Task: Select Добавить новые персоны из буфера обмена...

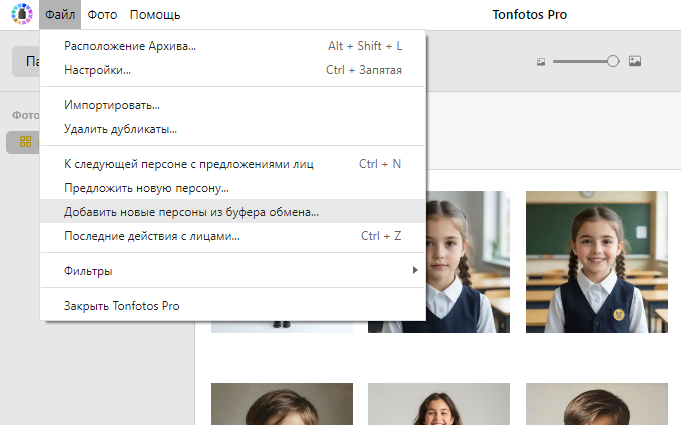Action: coord(191,212)
